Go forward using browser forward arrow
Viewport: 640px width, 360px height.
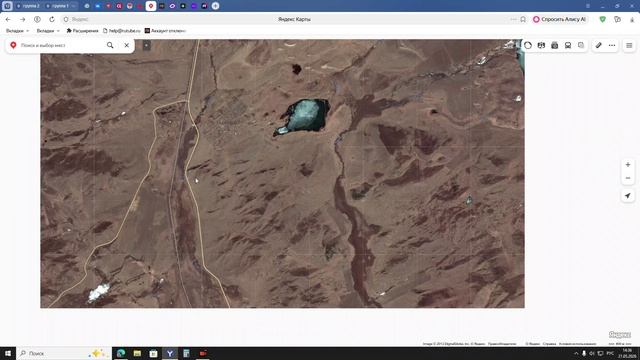click(x=22, y=19)
